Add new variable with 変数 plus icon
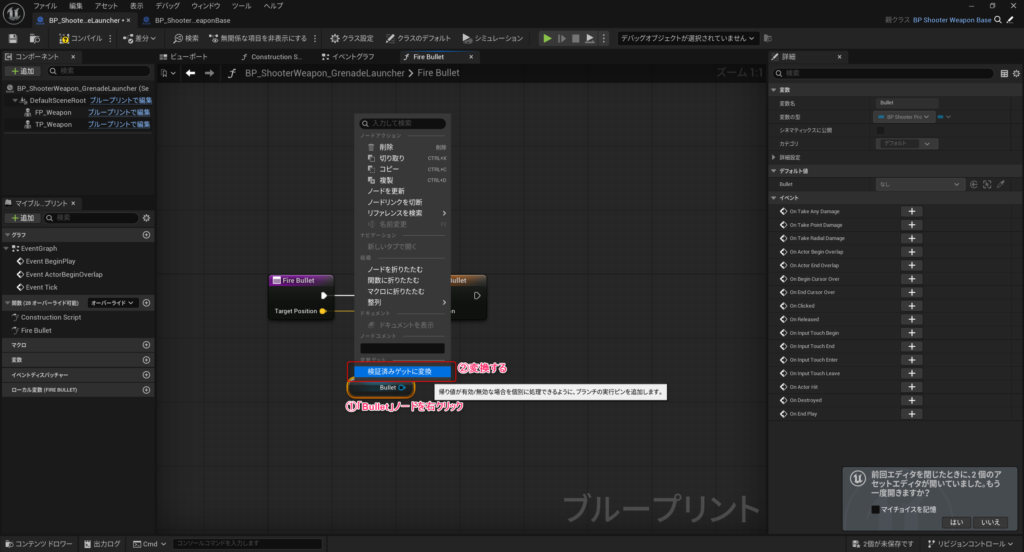This screenshot has height=552, width=1024. point(146,359)
